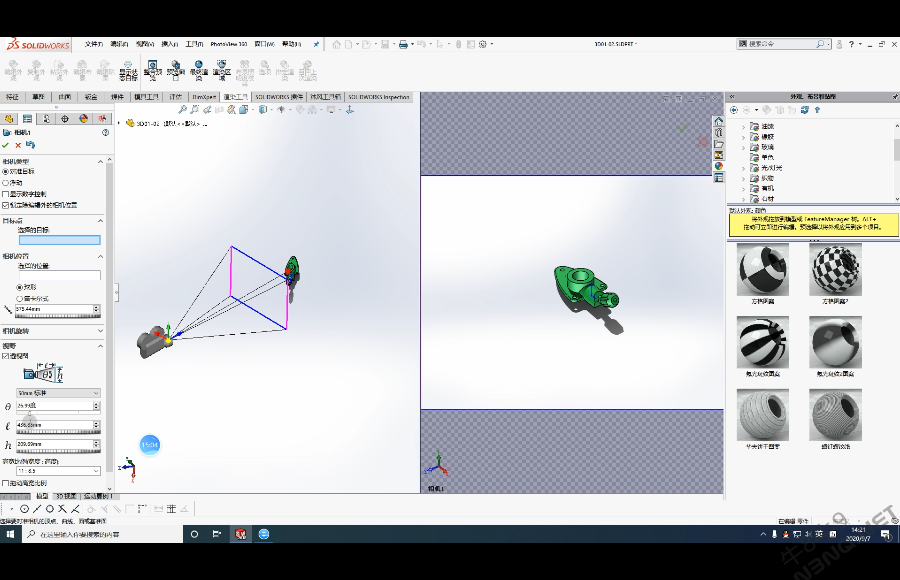
Task: Open DimXpertManager crosshair tab icon
Action: coord(65,119)
